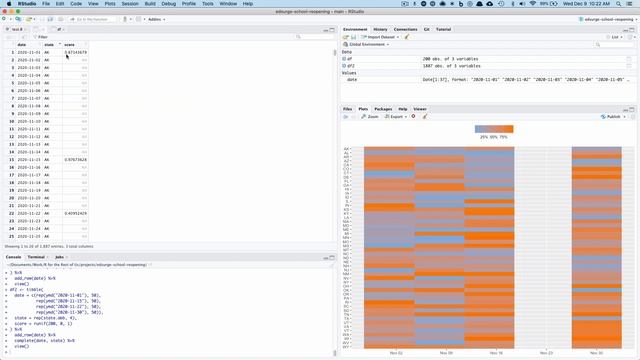
Task: Open the Tools menu
Action: click(x=208, y=4)
